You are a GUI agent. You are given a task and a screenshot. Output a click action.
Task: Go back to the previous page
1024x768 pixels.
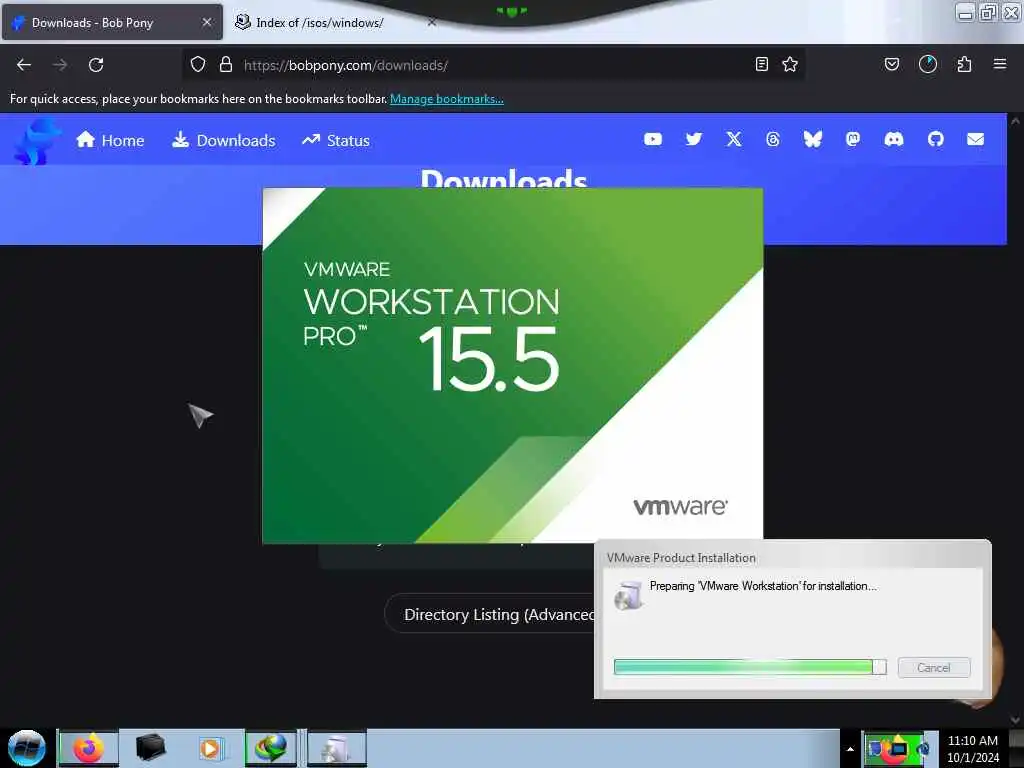[x=24, y=65]
